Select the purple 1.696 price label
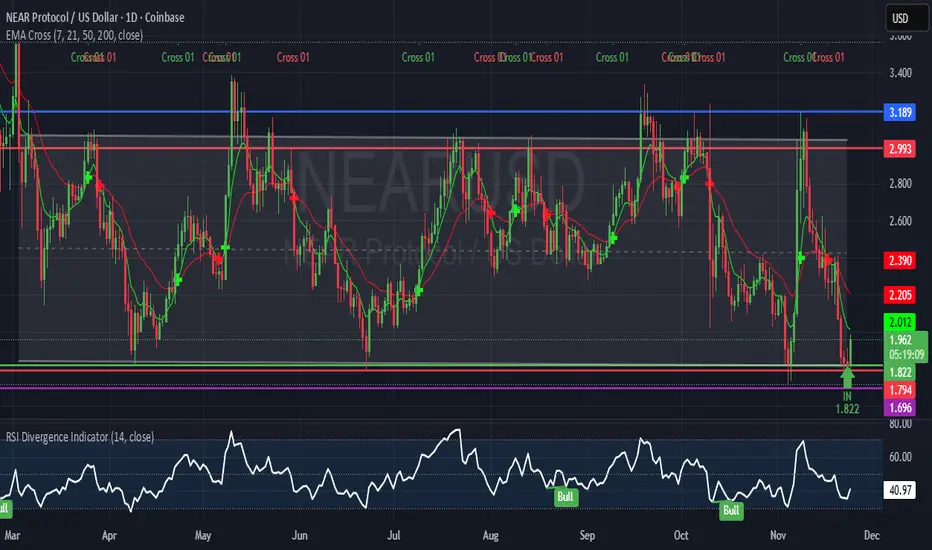 pyautogui.click(x=899, y=408)
